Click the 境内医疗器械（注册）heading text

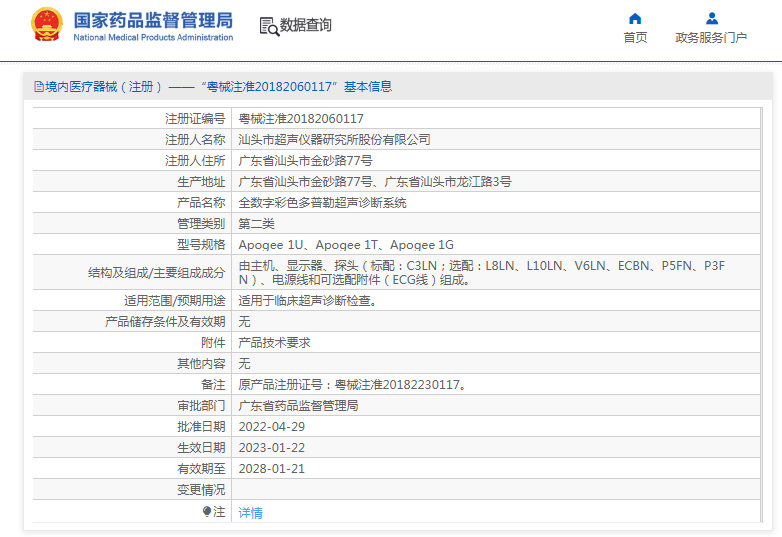tap(104, 87)
